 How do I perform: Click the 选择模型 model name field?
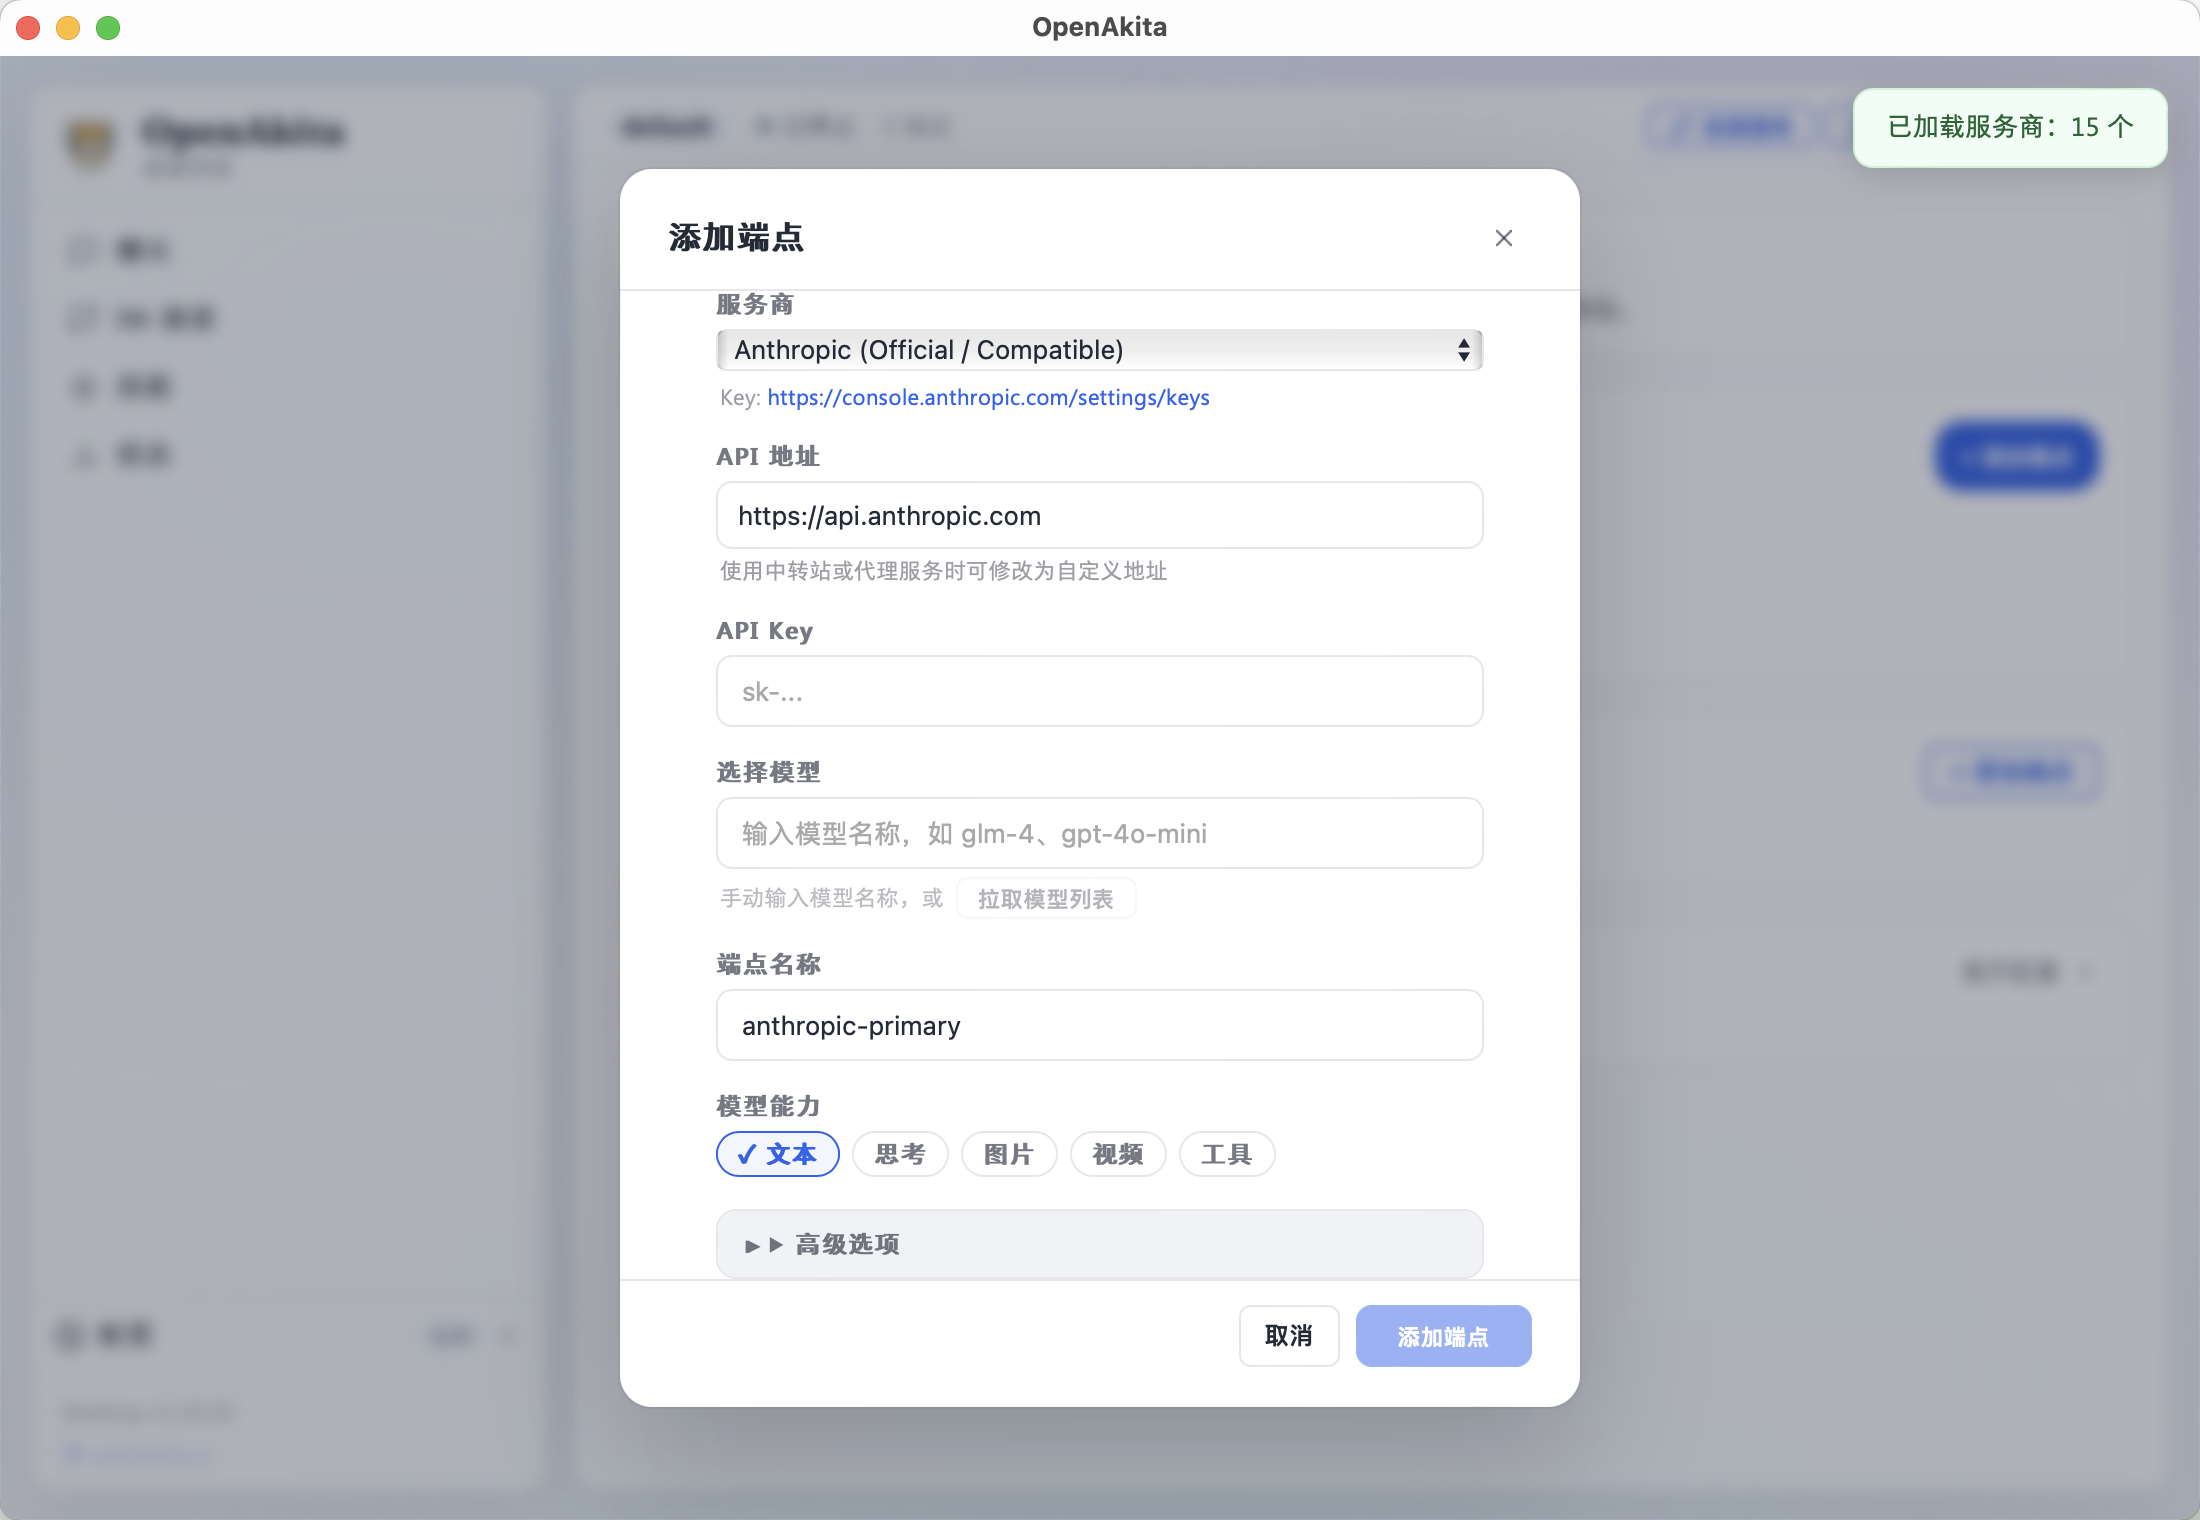coord(1100,833)
